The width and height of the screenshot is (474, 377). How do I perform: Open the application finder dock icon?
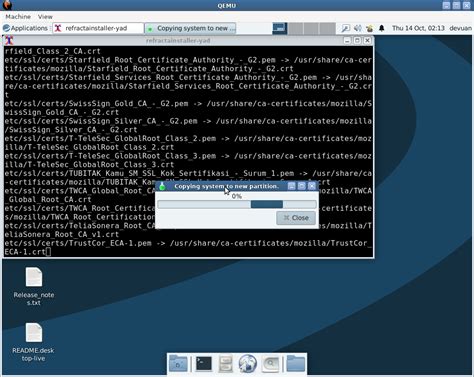pyautogui.click(x=270, y=363)
